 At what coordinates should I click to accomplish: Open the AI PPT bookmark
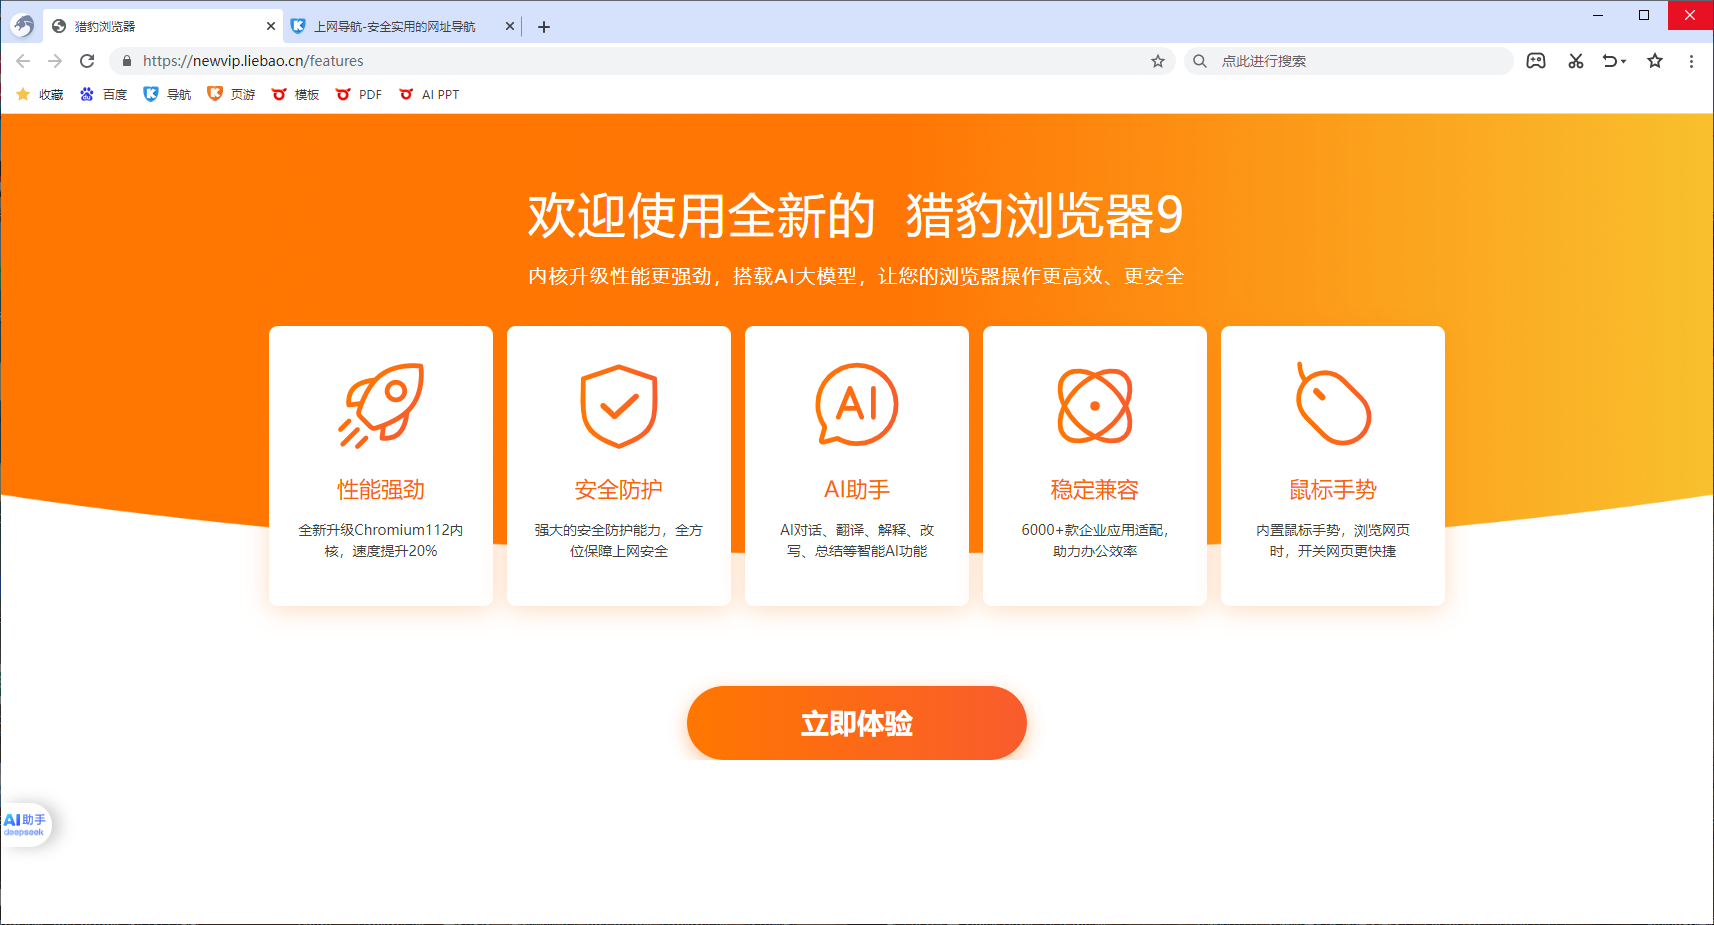(x=429, y=94)
